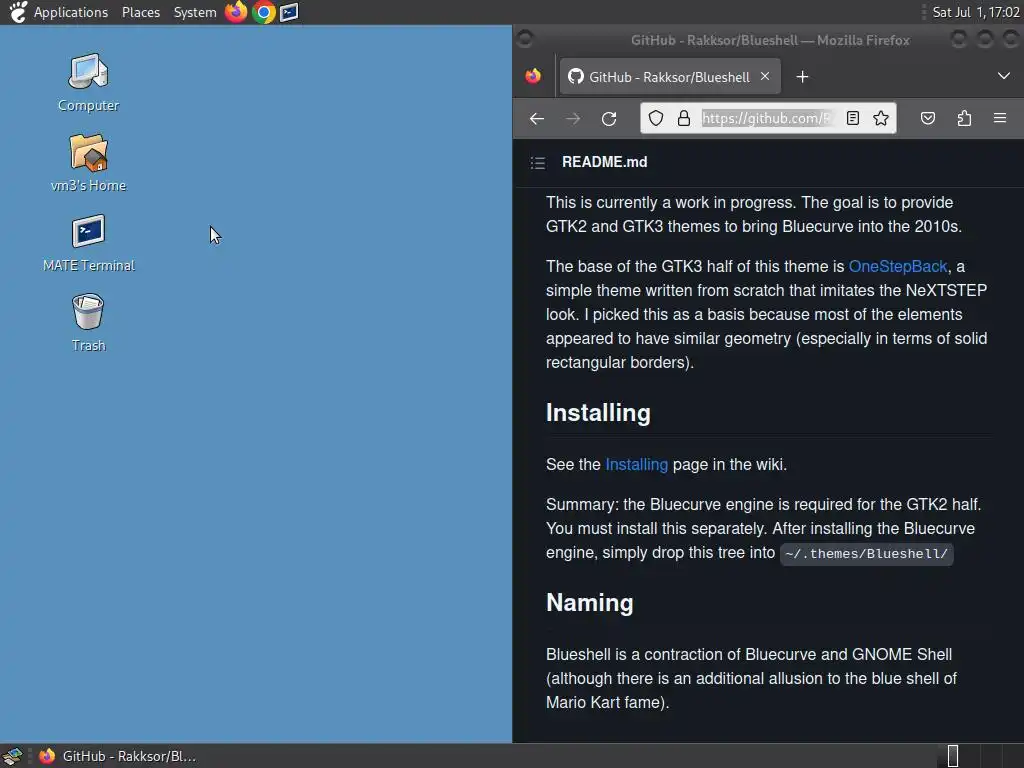1024x768 pixels.
Task: Launch terminal from top panel launcher
Action: (289, 12)
